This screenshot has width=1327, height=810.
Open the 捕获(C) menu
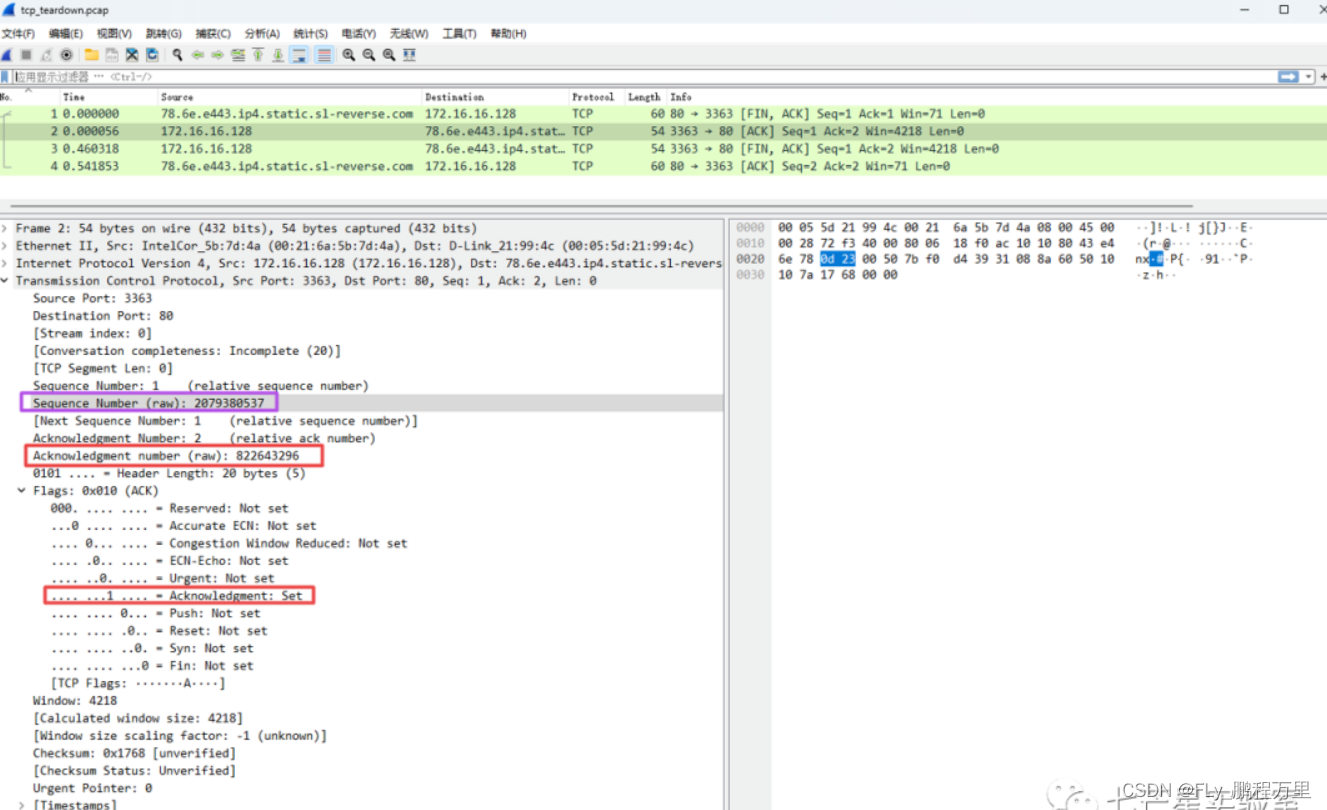point(213,34)
